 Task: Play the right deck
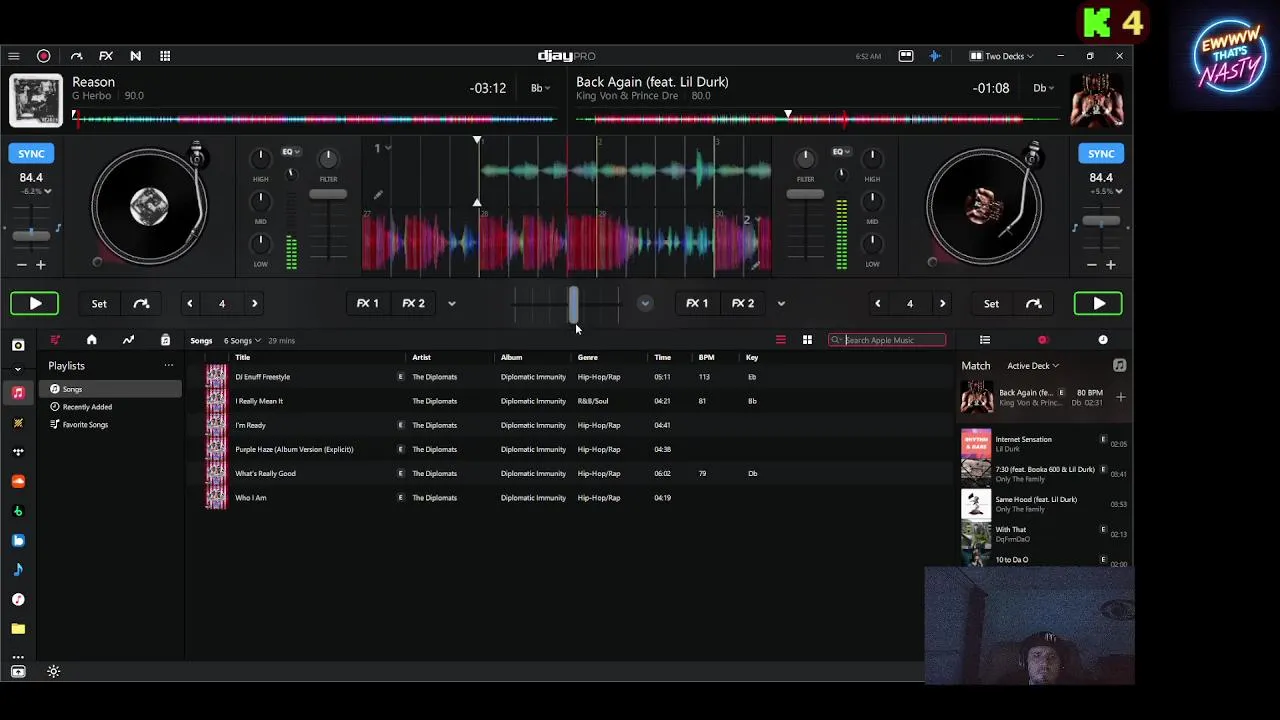point(1098,303)
